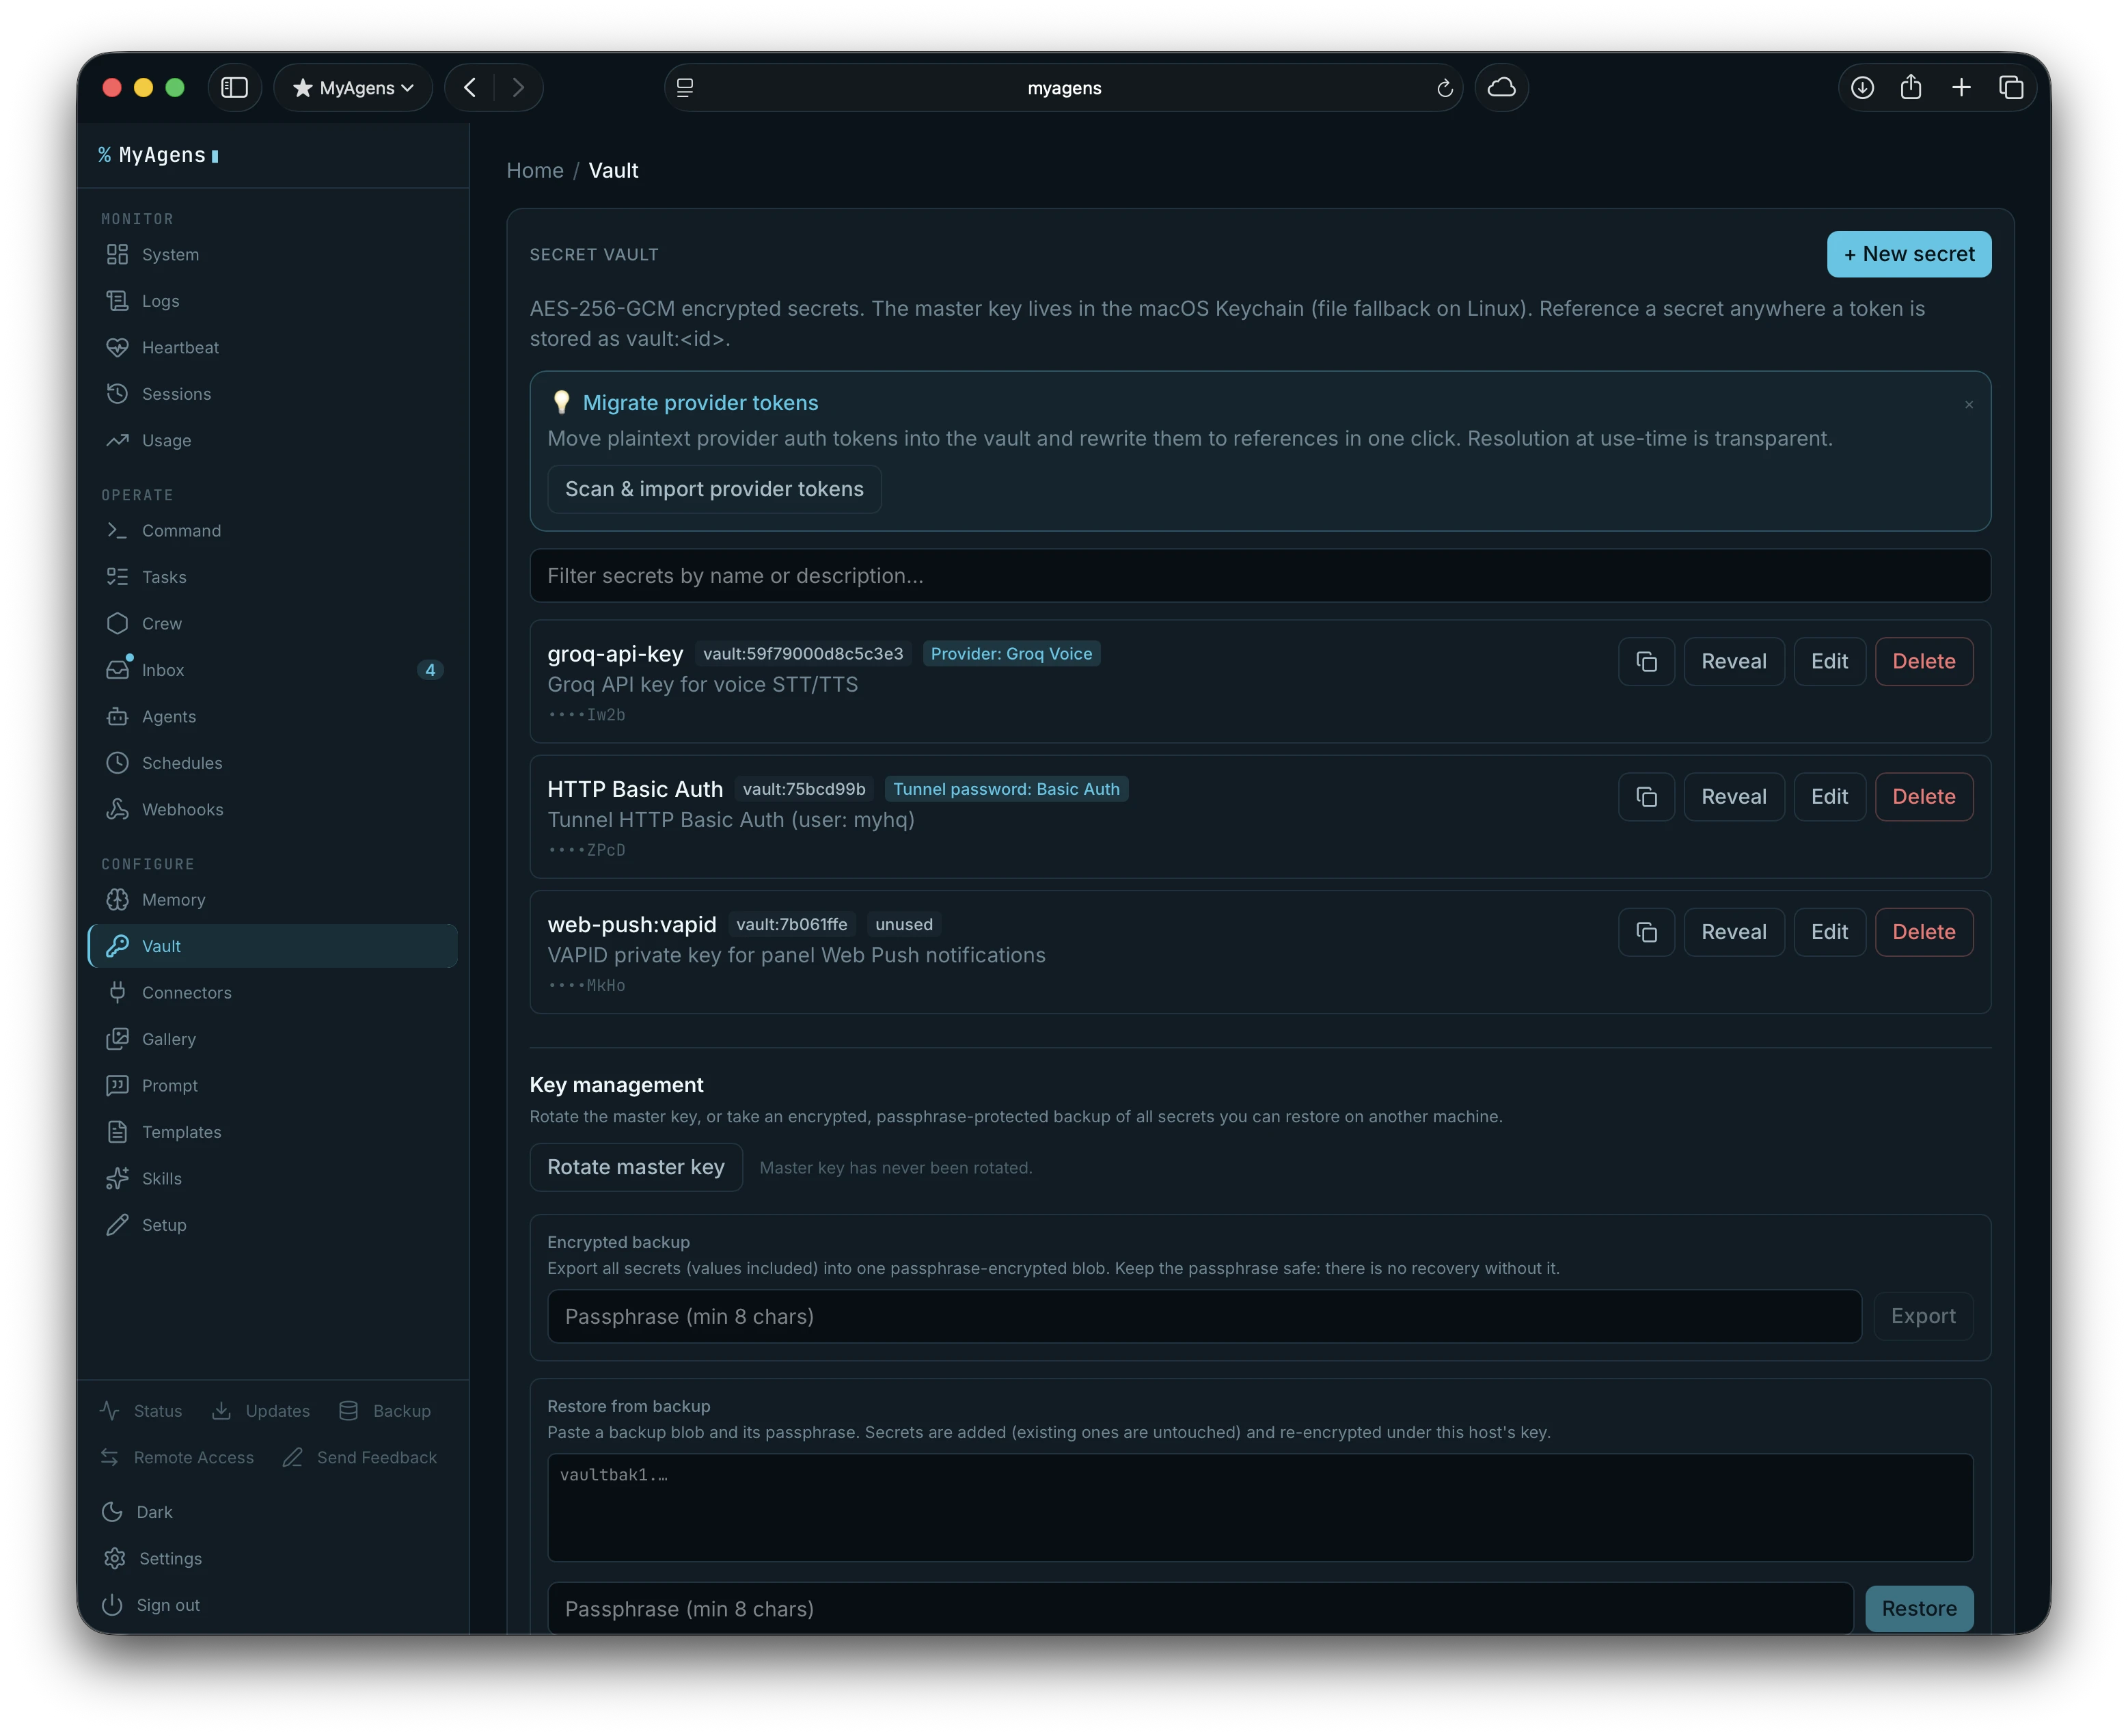Reveal the HTTP Basic Auth secret

(1734, 797)
